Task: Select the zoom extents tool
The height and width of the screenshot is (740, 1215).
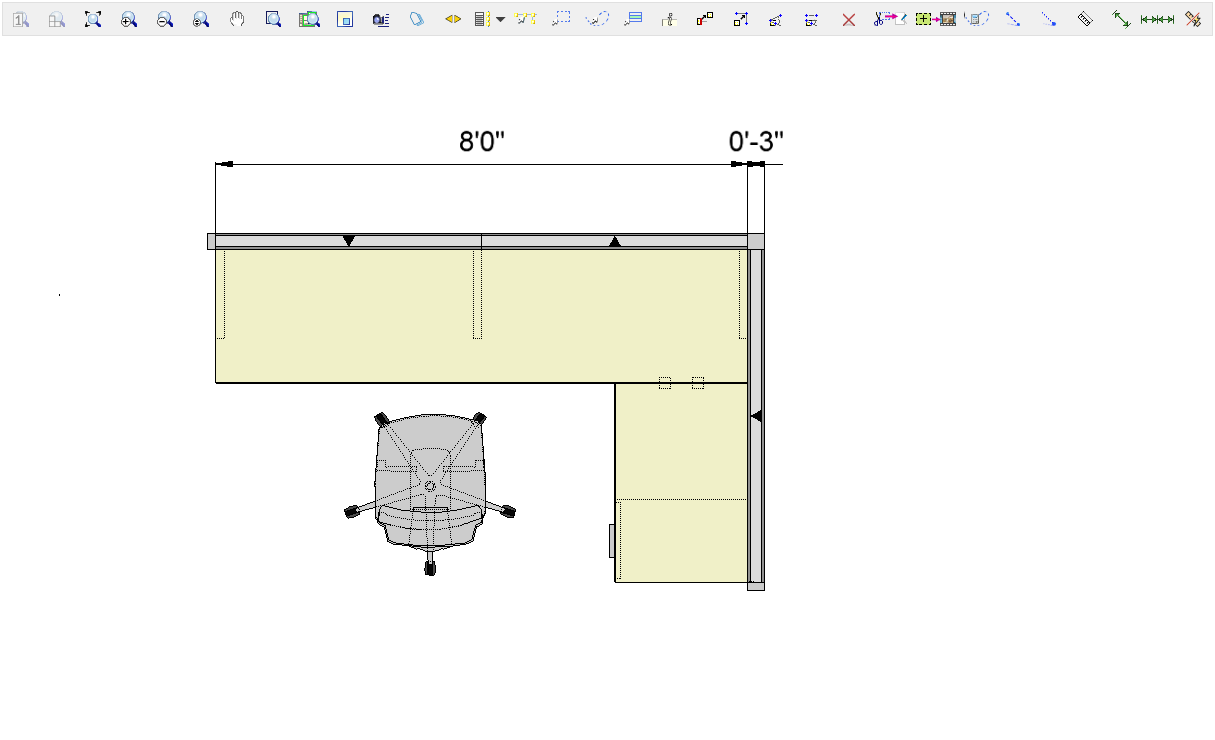Action: point(93,19)
